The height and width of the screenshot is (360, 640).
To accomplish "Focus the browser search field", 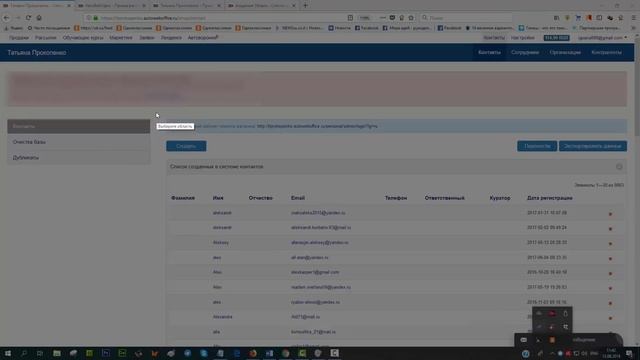I will pos(466,18).
